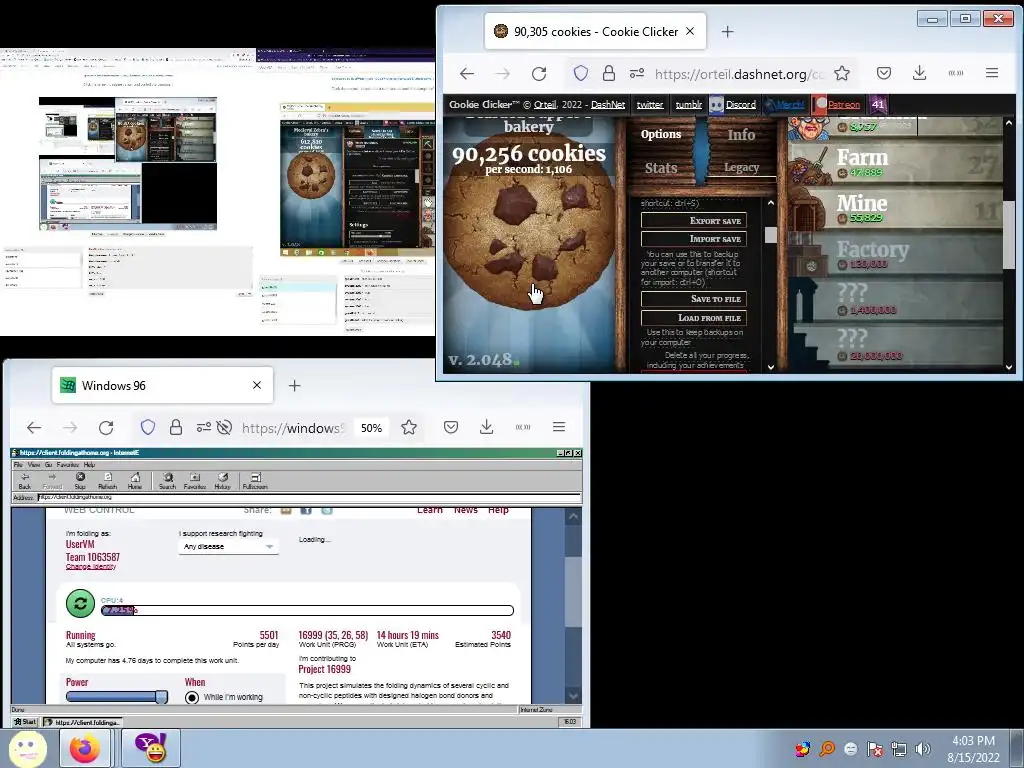This screenshot has width=1024, height=768.
Task: Click the Change Identity link
Action: 91,566
